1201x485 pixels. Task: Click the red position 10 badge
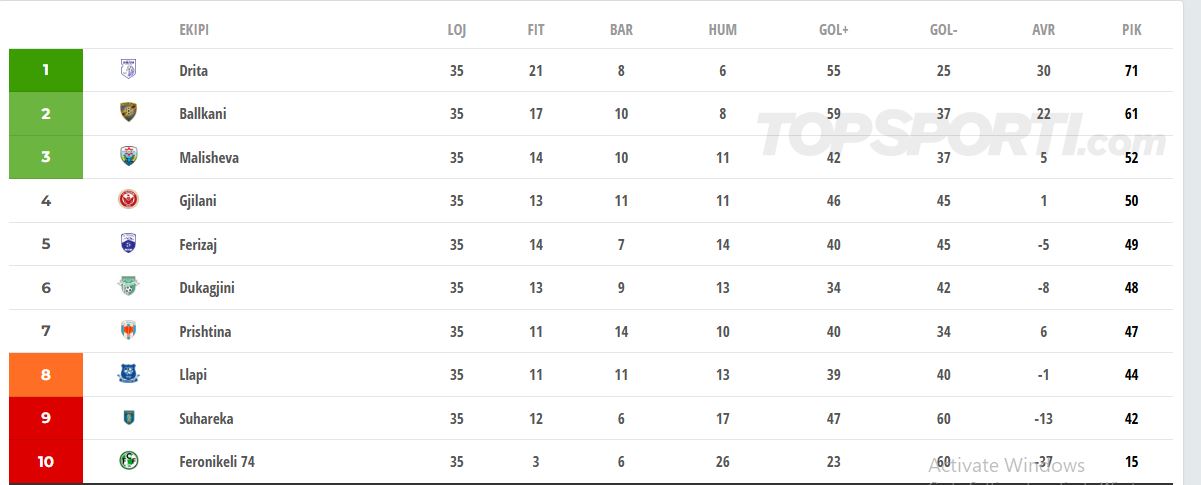(x=46, y=461)
